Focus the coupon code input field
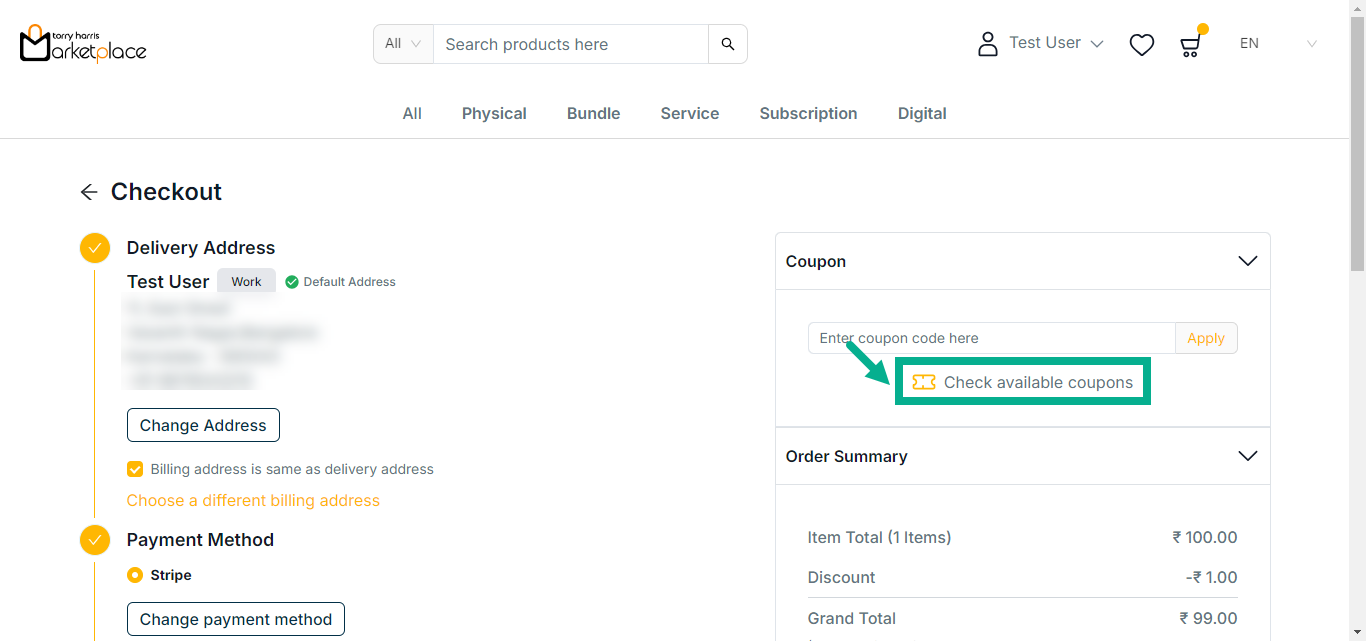 click(x=990, y=338)
